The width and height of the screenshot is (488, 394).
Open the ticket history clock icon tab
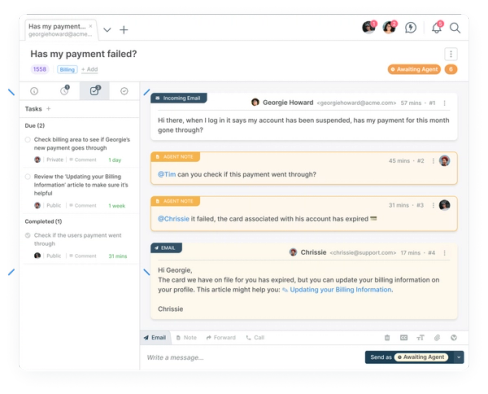coord(64,91)
